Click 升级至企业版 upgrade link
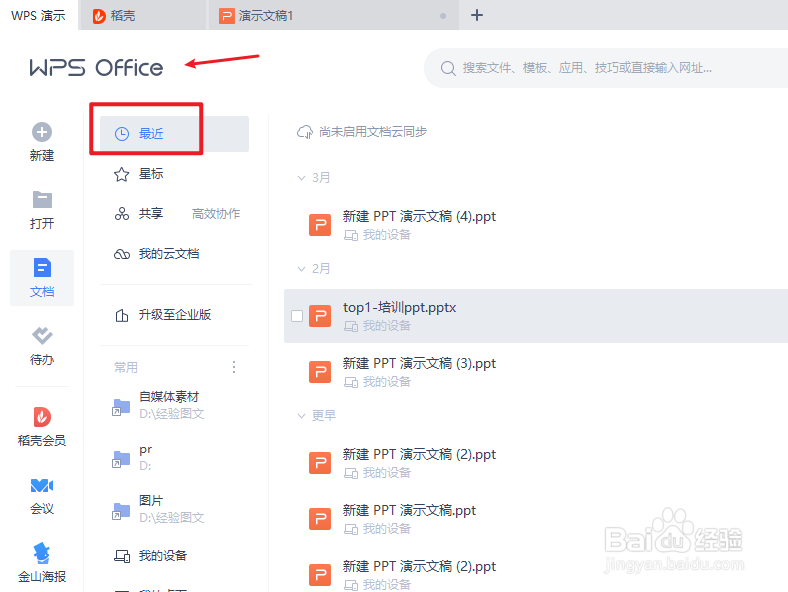788x592 pixels. point(174,315)
